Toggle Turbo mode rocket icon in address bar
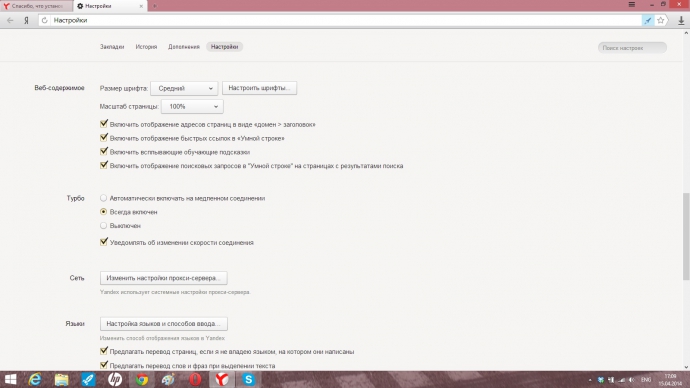690x388 pixels. click(x=648, y=20)
